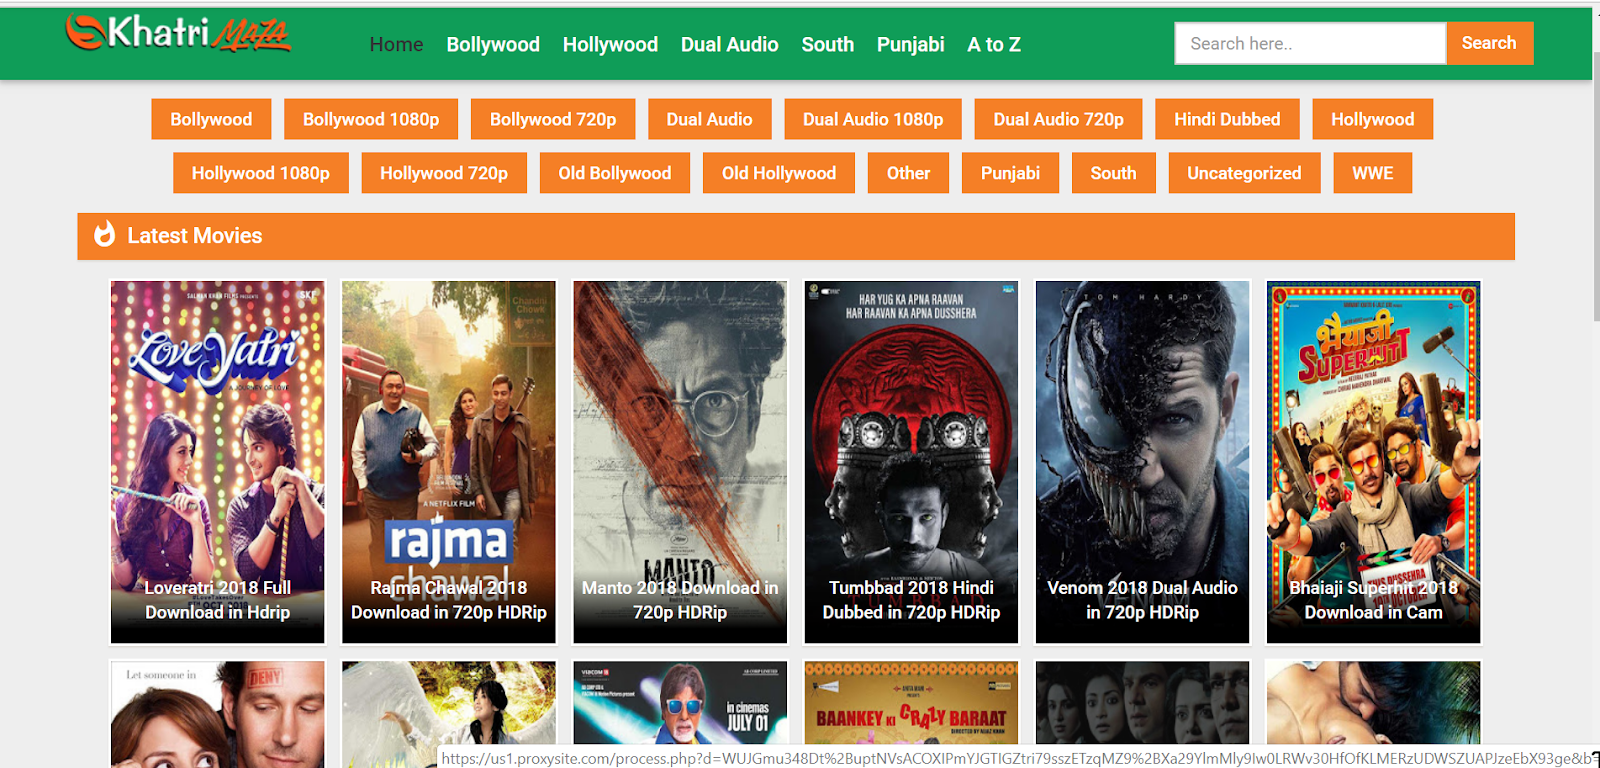Open the 'Let someone in' movie poster
Viewport: 1600px width, 768px height.
[x=218, y=714]
